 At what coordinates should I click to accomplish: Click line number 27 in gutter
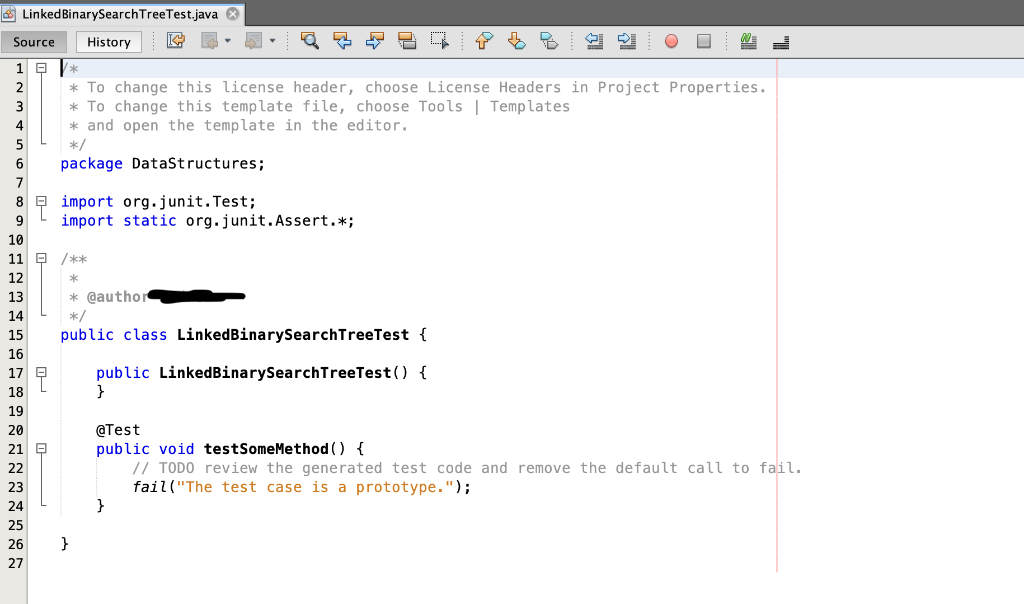(16, 564)
